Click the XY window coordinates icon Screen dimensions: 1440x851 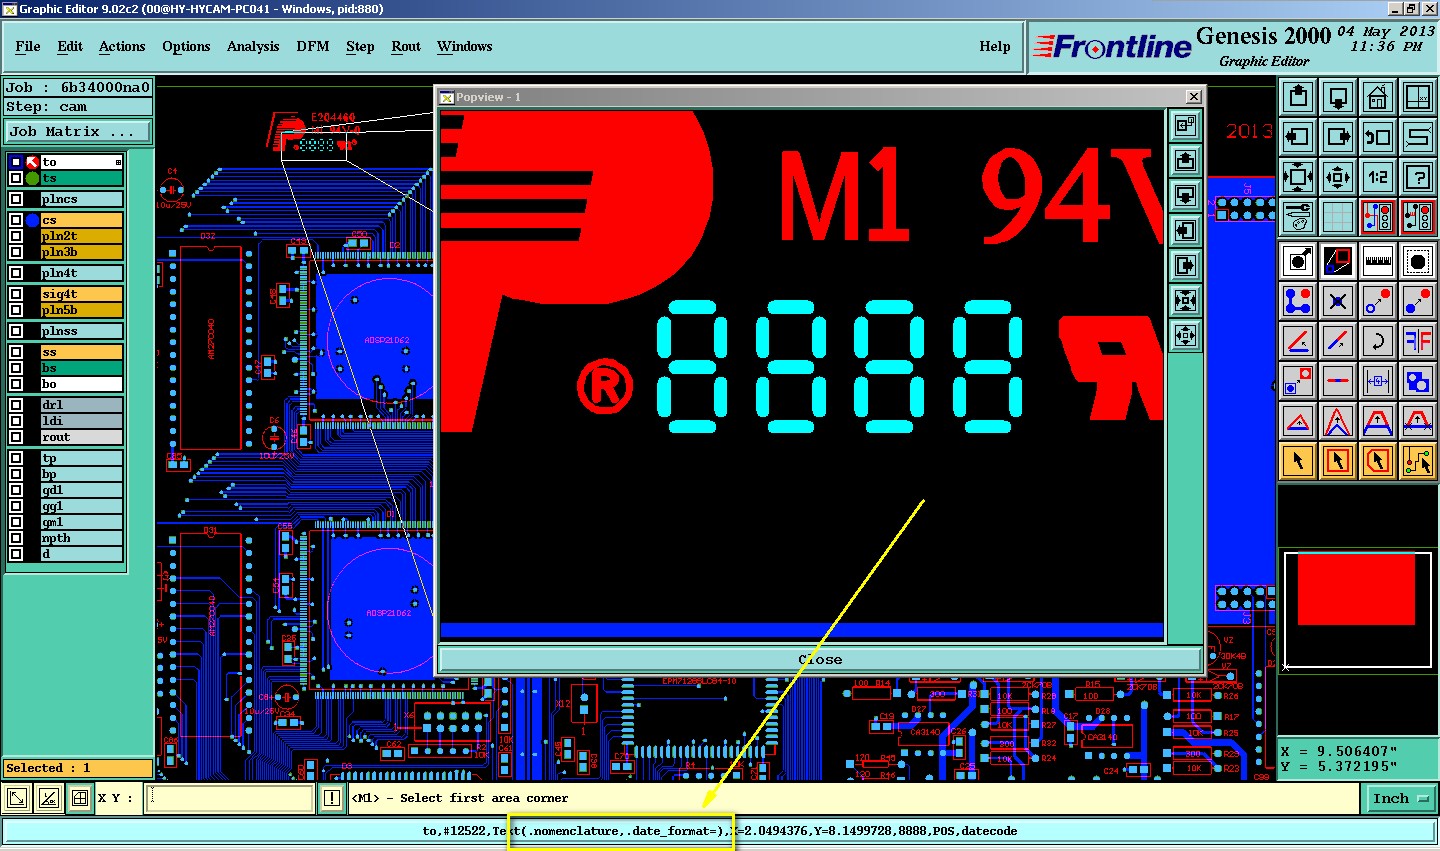pos(1418,97)
